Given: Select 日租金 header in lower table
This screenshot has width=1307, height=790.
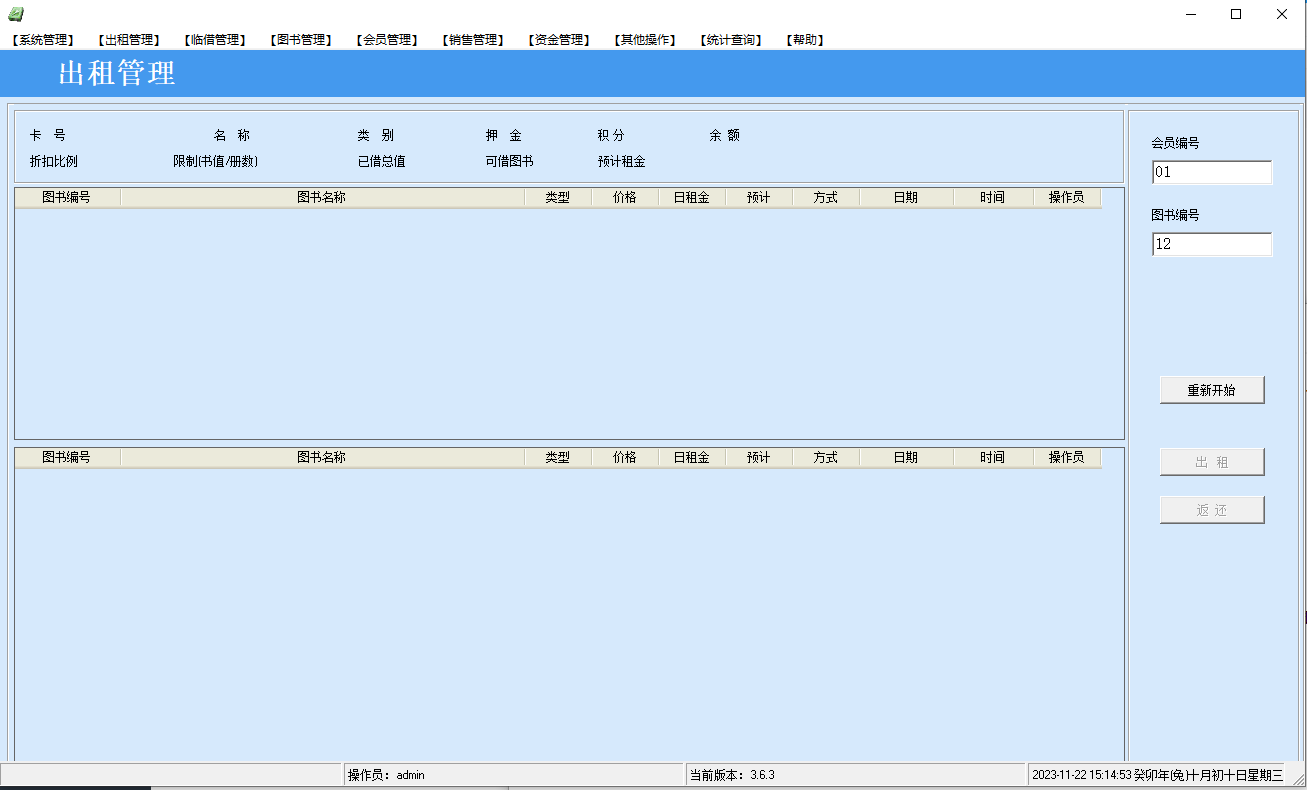Looking at the screenshot, I should coord(692,457).
